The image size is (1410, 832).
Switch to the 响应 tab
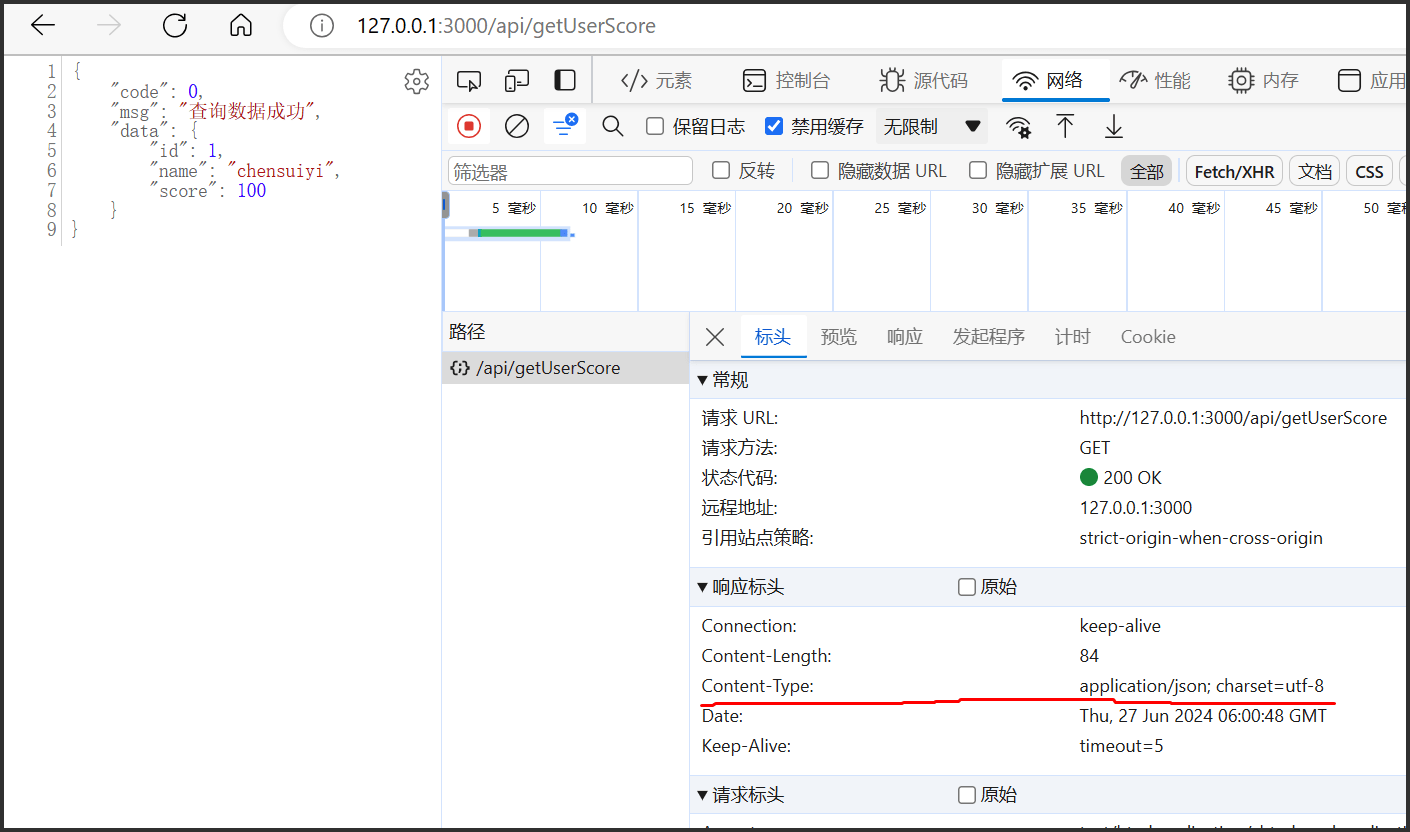(905, 337)
